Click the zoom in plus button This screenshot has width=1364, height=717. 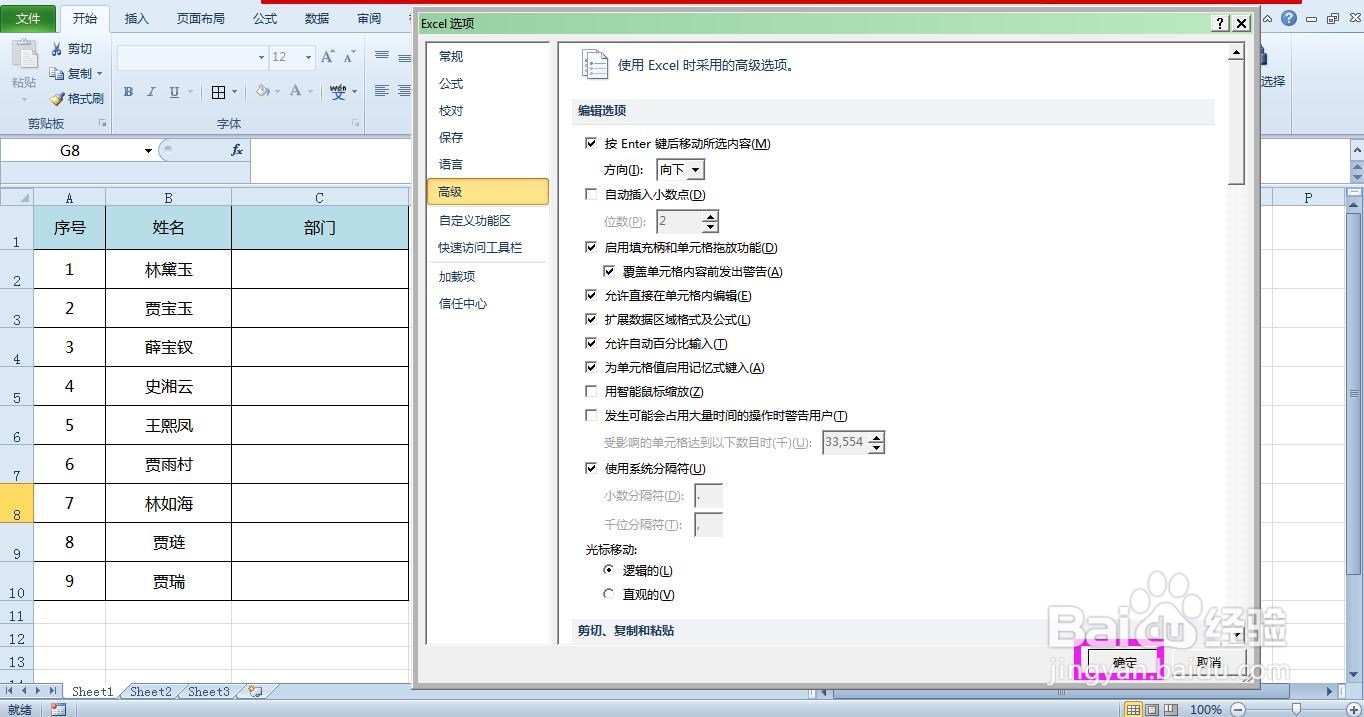coord(1354,709)
